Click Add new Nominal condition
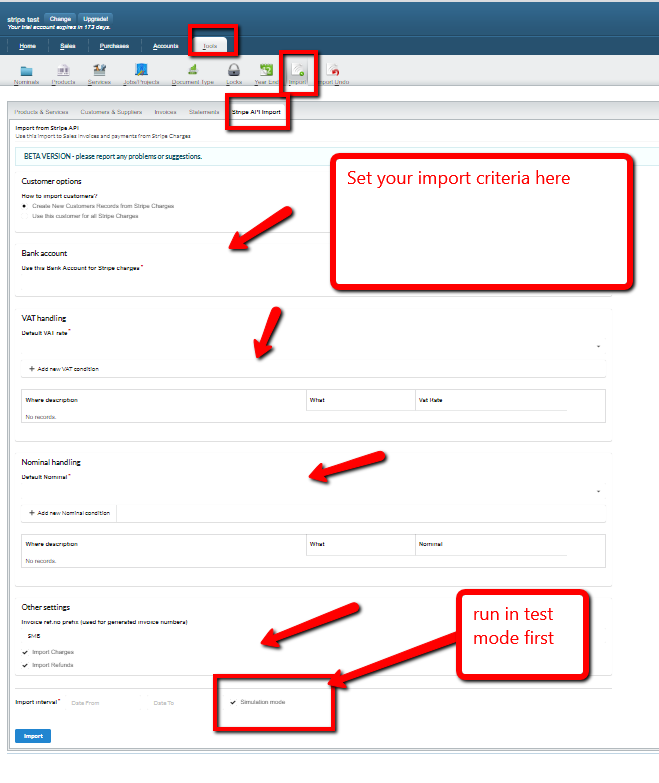Viewport: 659px width, 783px height. pos(69,513)
